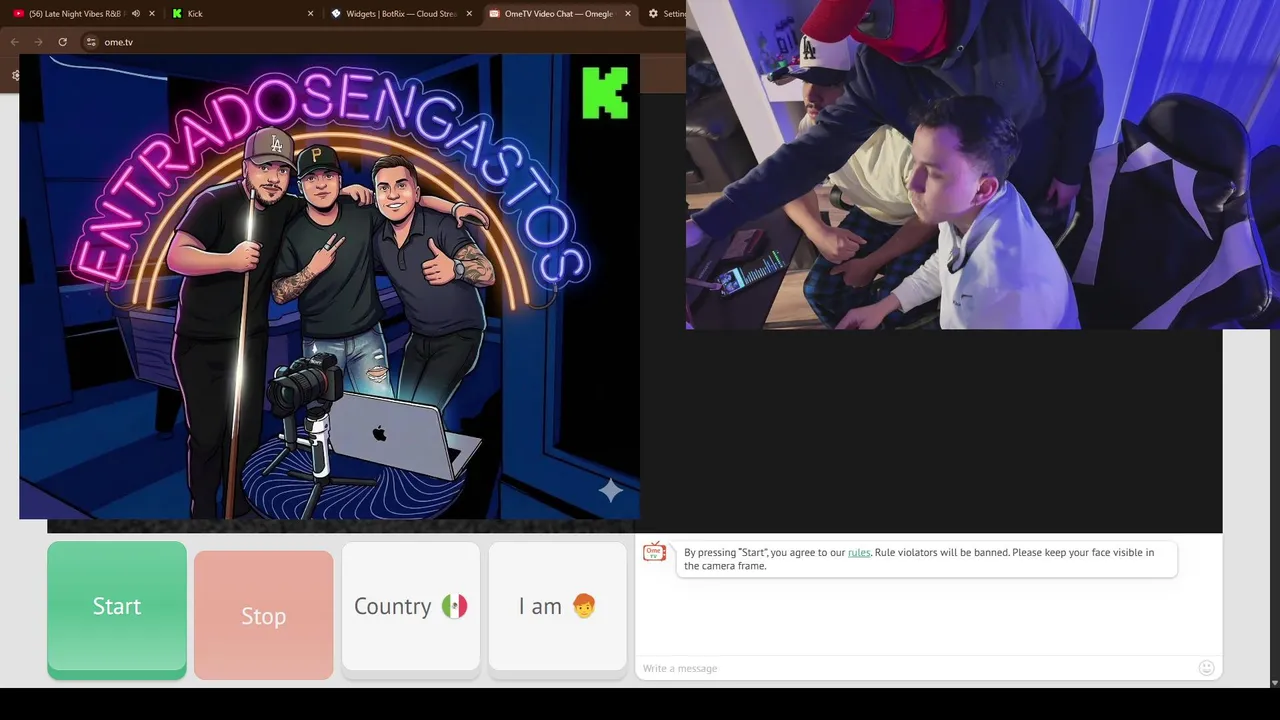Viewport: 1280px width, 720px height.
Task: Open the I am gender selector
Action: pyautogui.click(x=557, y=608)
